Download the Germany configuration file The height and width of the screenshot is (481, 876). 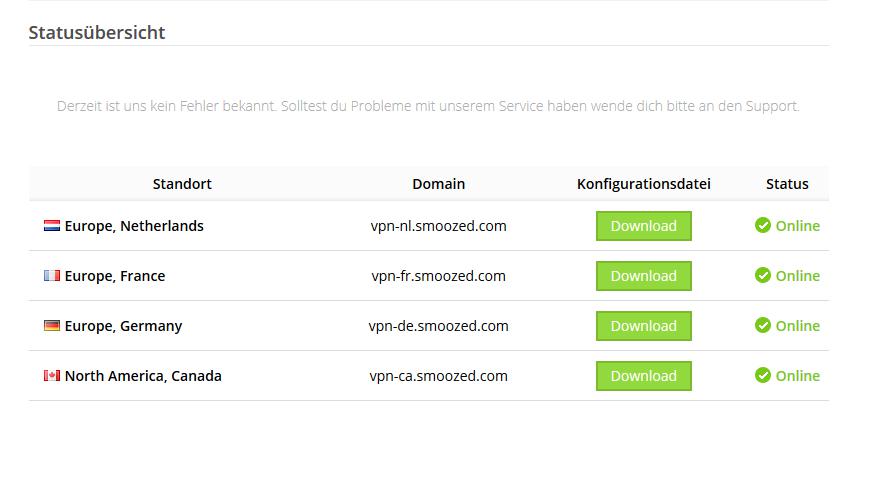tap(644, 326)
